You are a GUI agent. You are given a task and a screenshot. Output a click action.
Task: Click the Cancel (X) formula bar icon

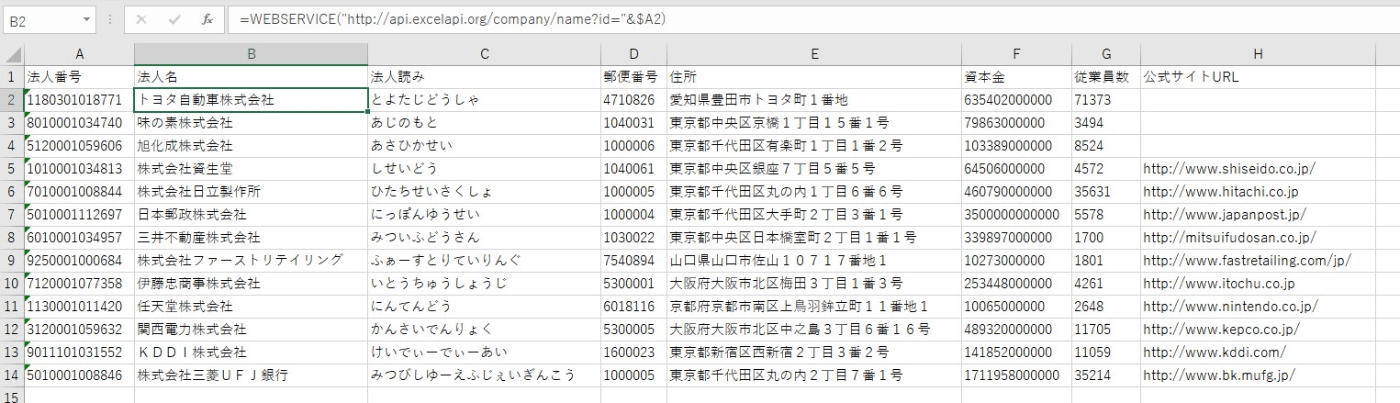point(142,19)
